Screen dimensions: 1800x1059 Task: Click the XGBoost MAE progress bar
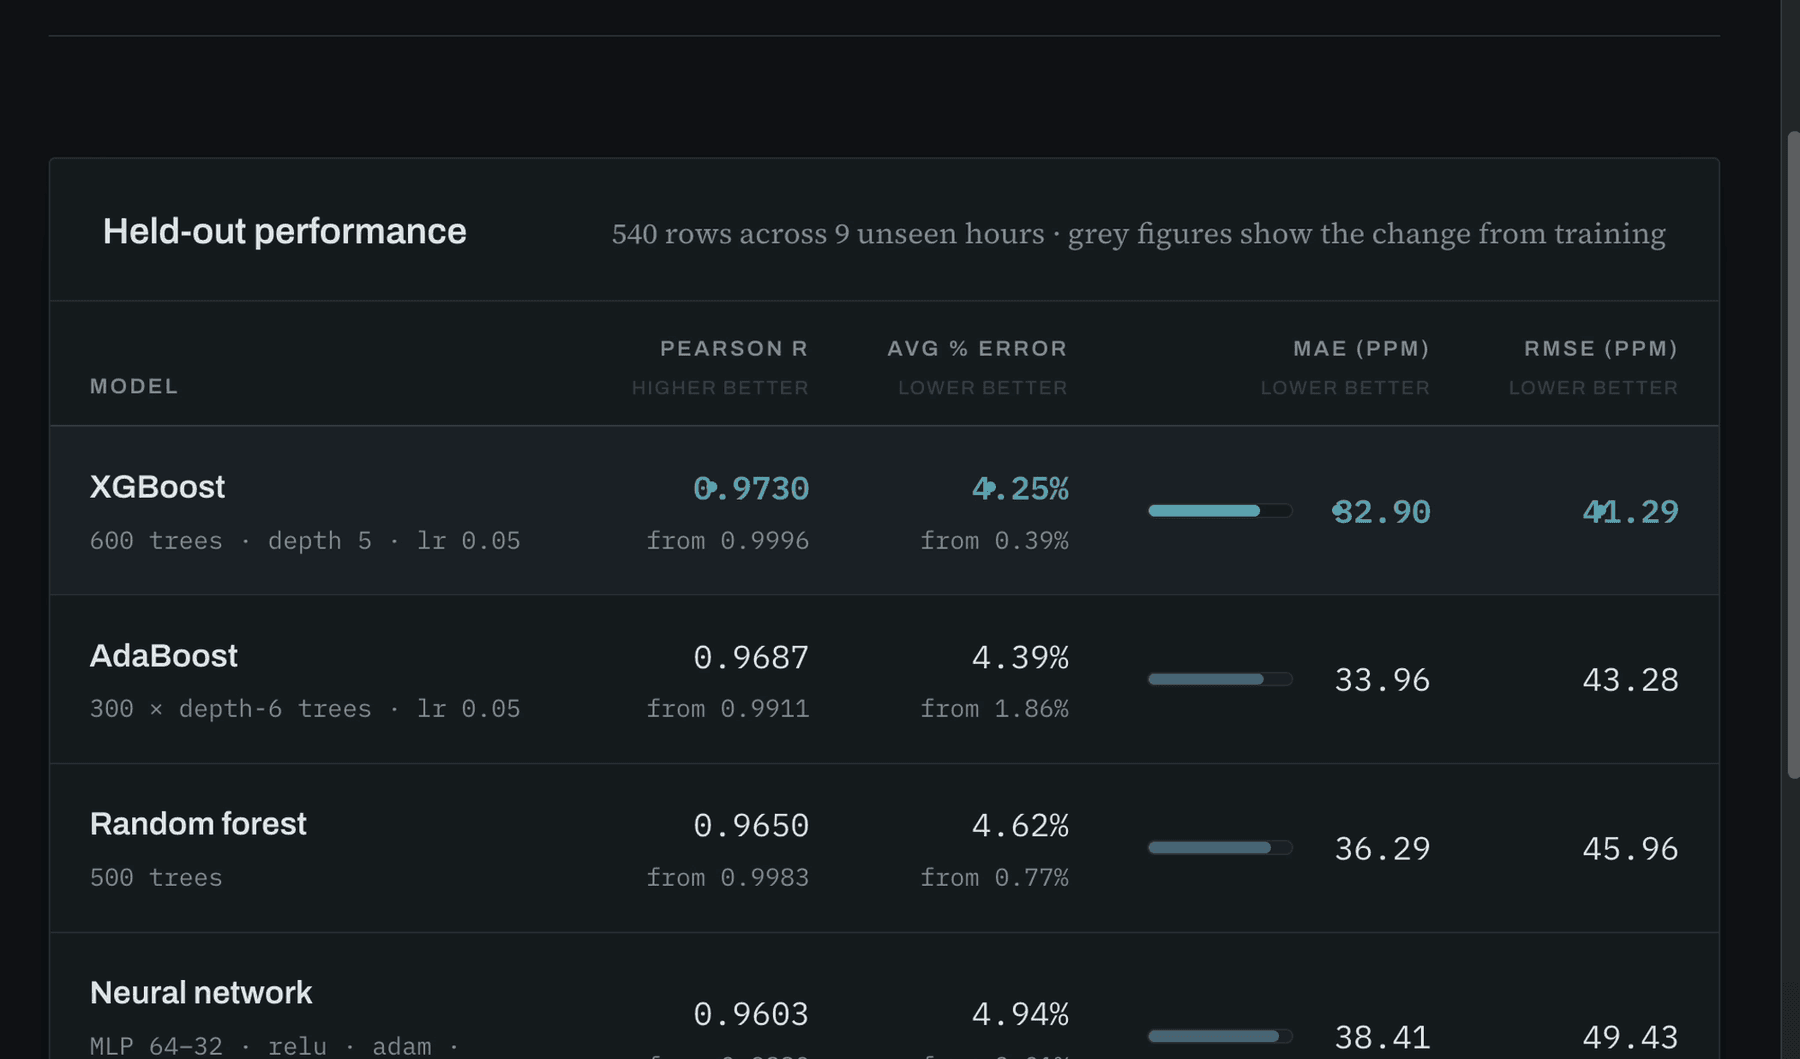pyautogui.click(x=1220, y=511)
